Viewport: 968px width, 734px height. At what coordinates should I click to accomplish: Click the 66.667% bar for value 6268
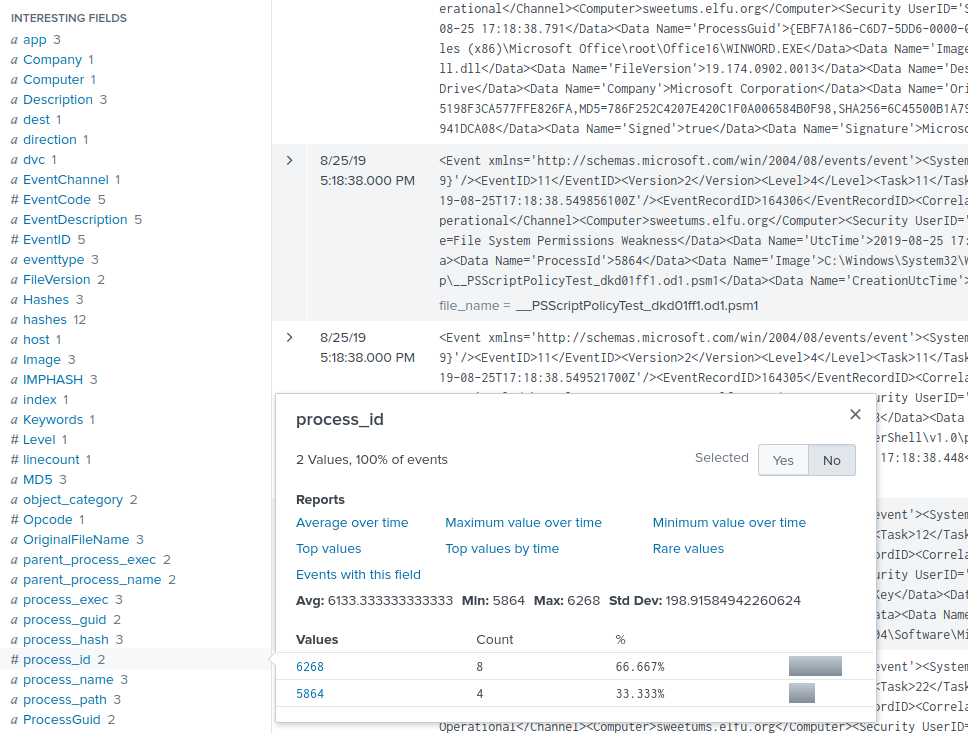coord(815,666)
